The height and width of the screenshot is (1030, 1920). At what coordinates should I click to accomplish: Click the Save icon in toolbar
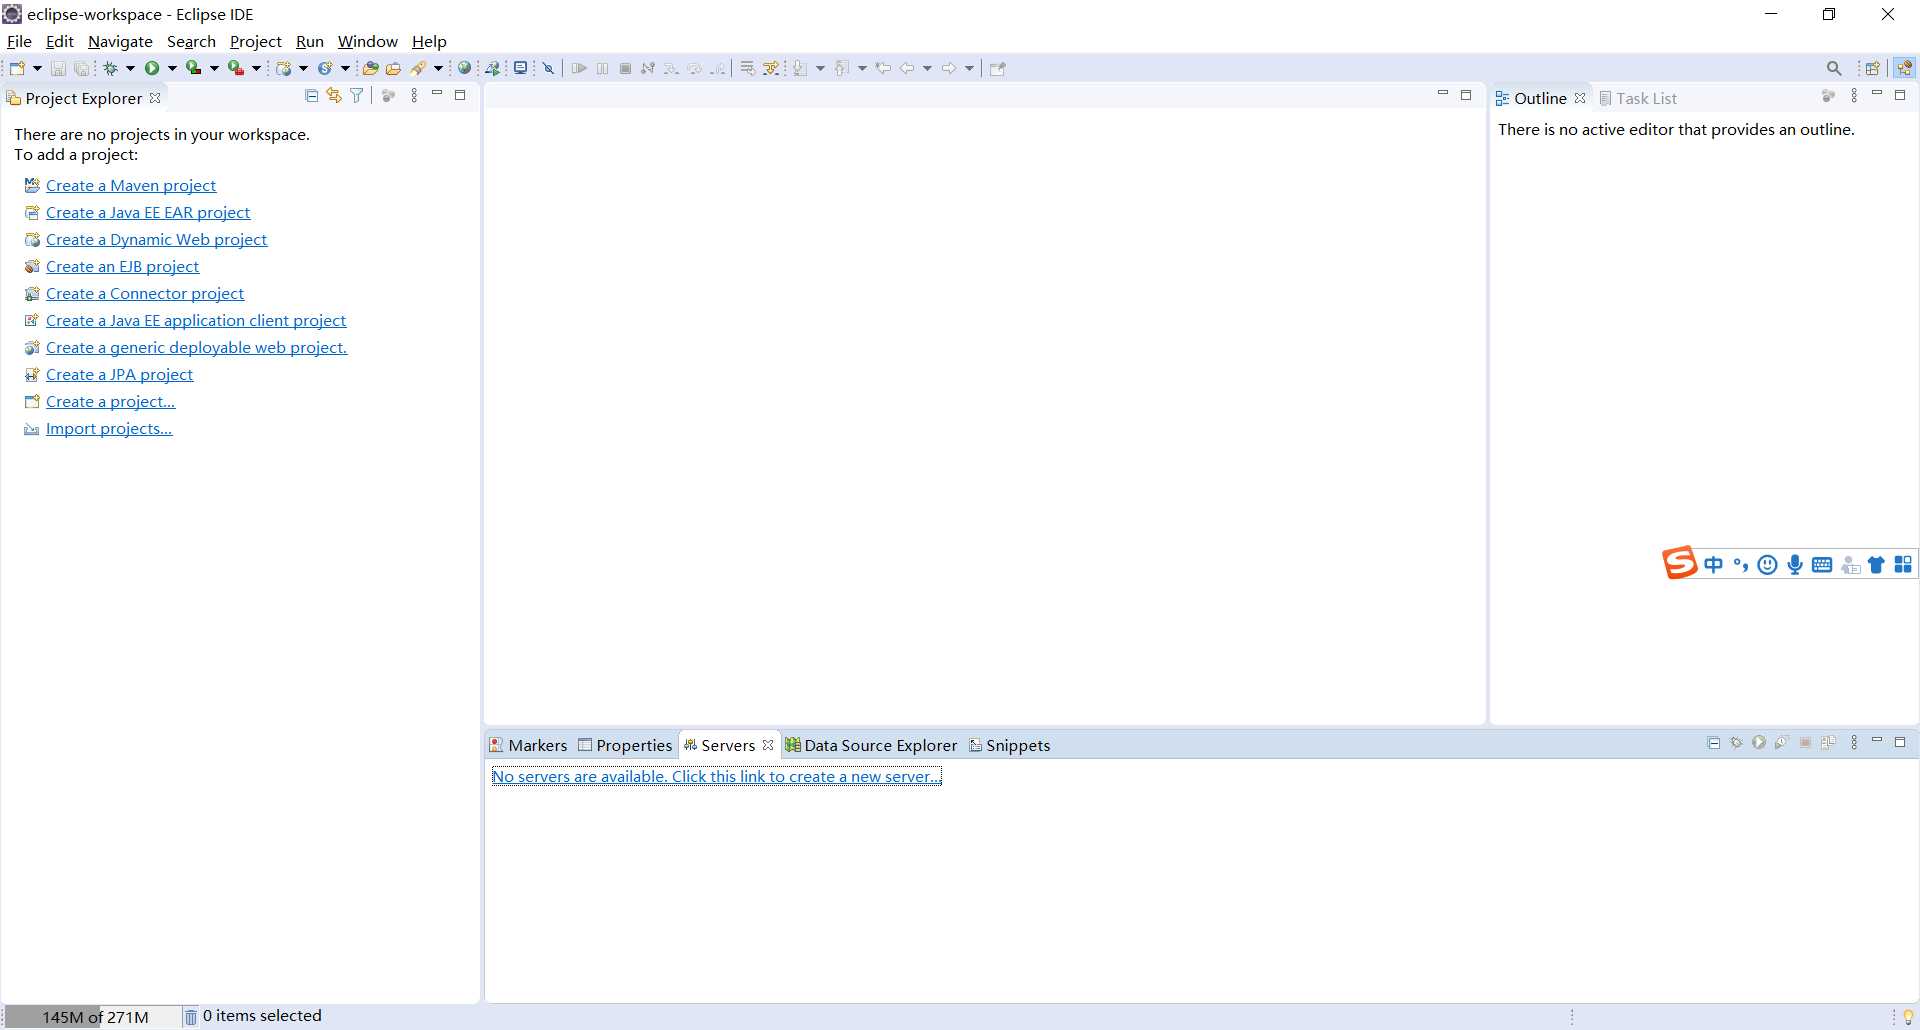pos(58,68)
